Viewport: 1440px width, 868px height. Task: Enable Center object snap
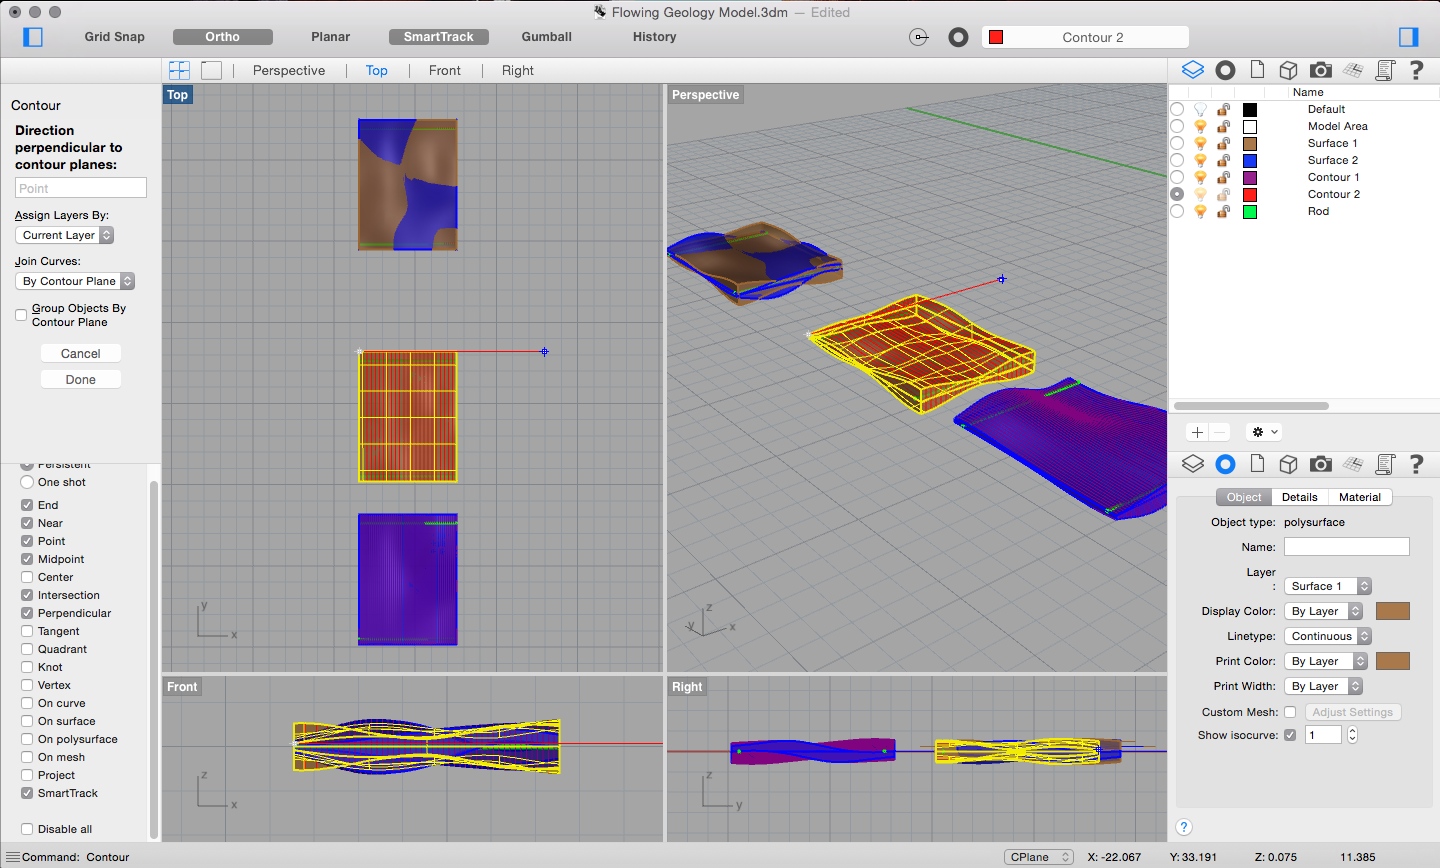click(x=27, y=577)
